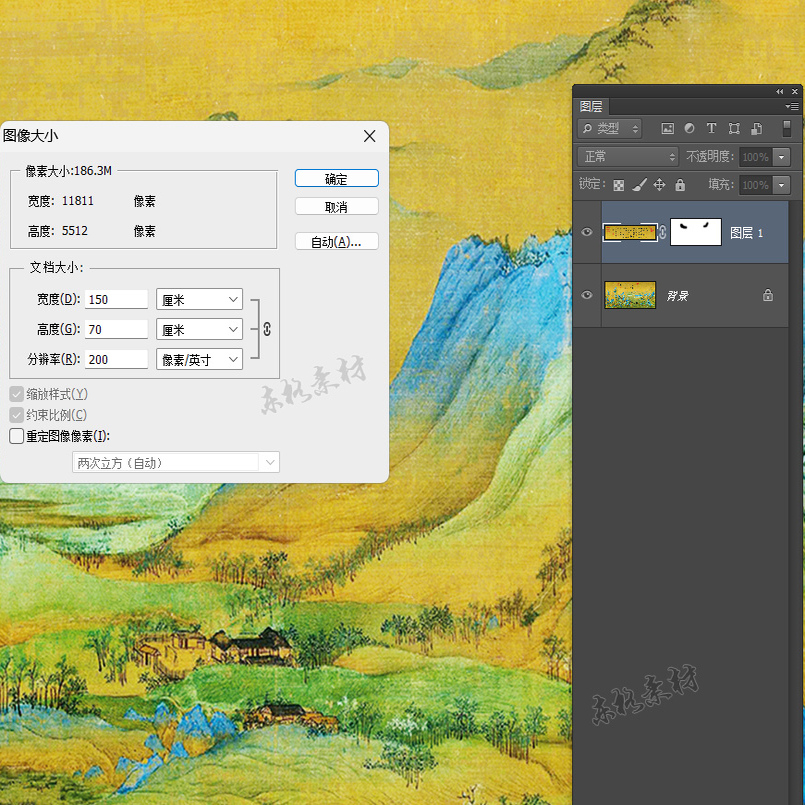Select the 背景 layer name
805x805 pixels.
click(x=677, y=296)
